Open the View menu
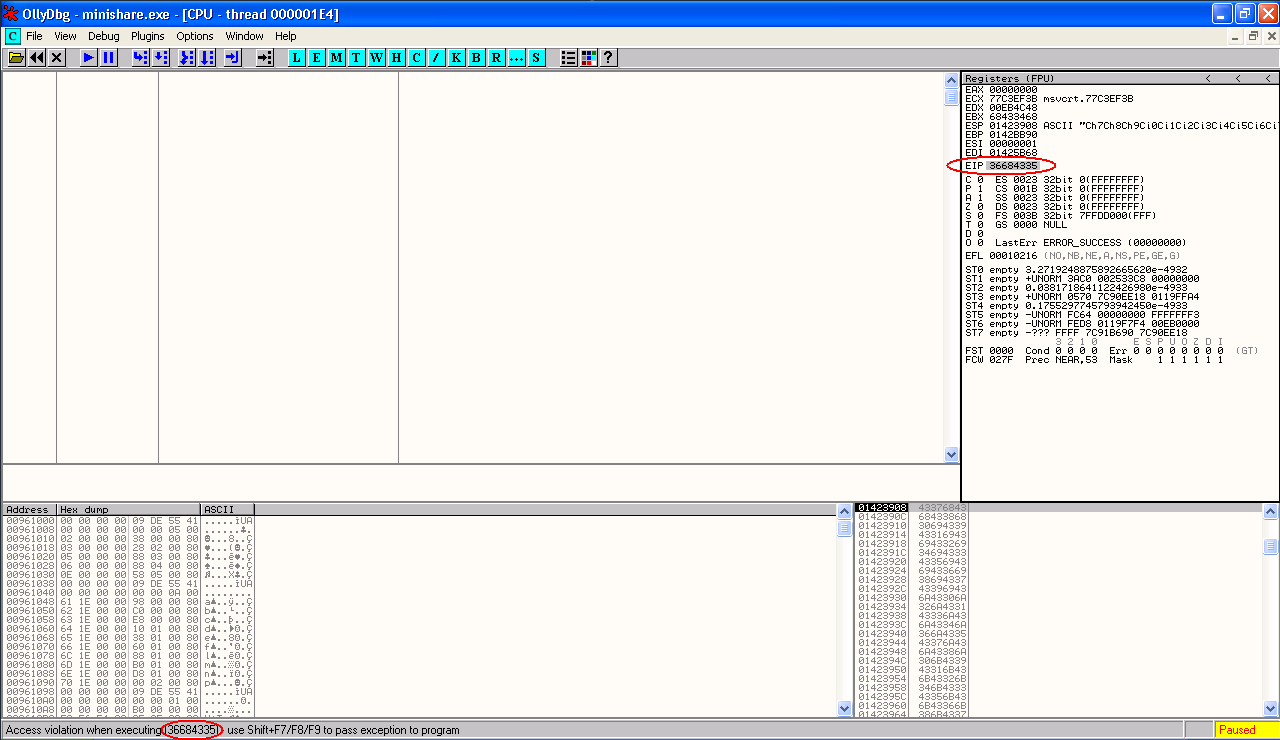This screenshot has width=1280, height=740. pyautogui.click(x=65, y=36)
